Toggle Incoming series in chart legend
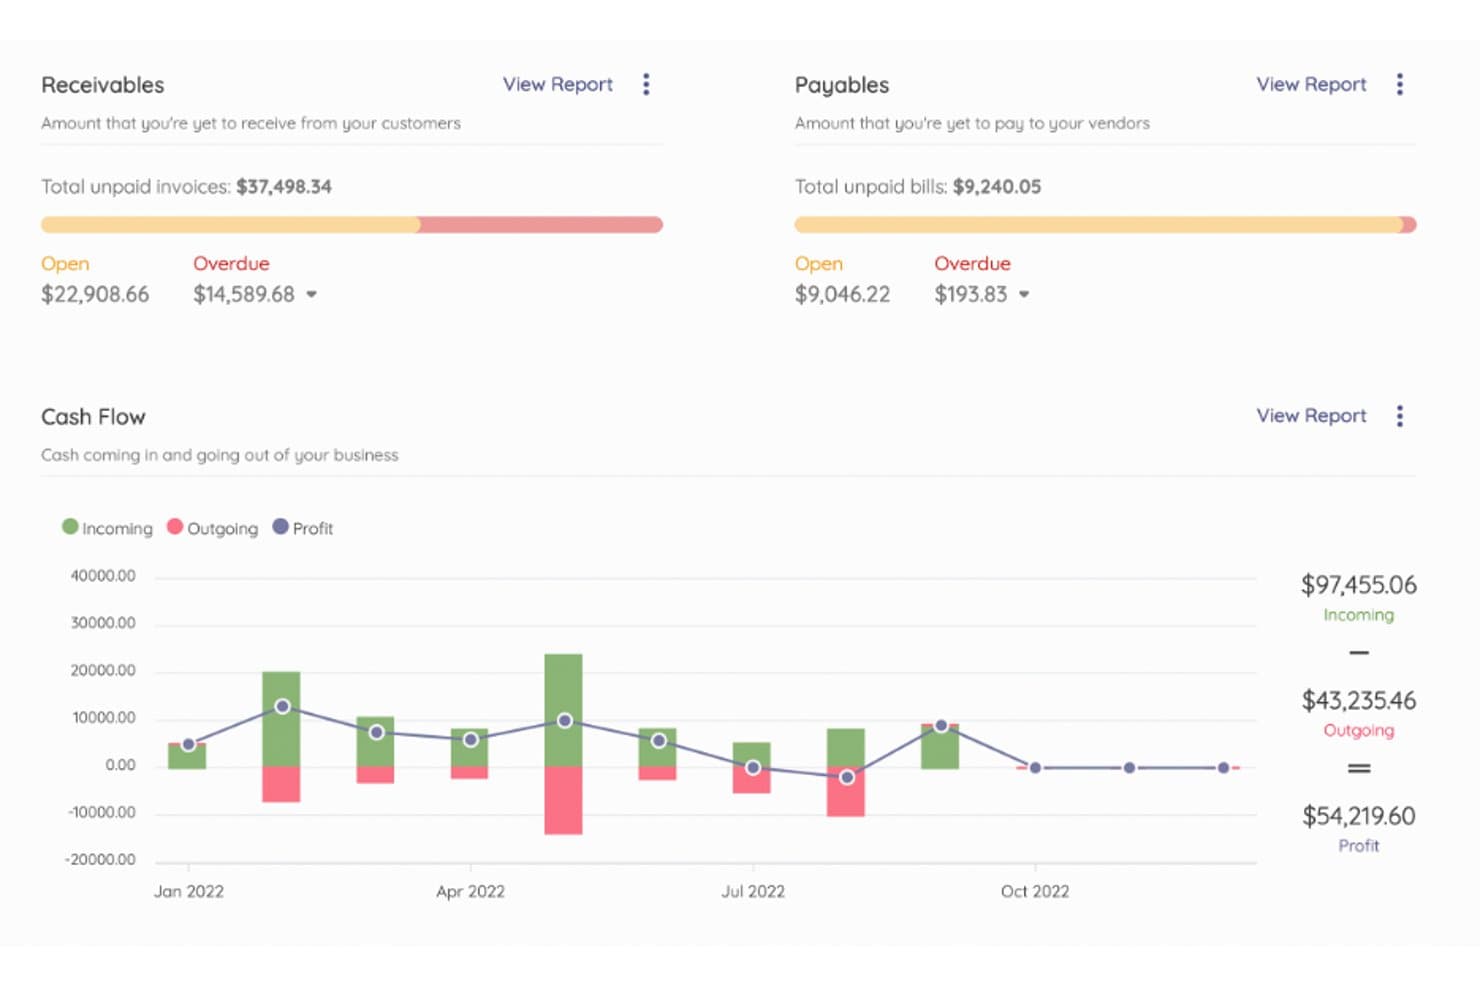This screenshot has width=1480, height=987. coord(107,528)
